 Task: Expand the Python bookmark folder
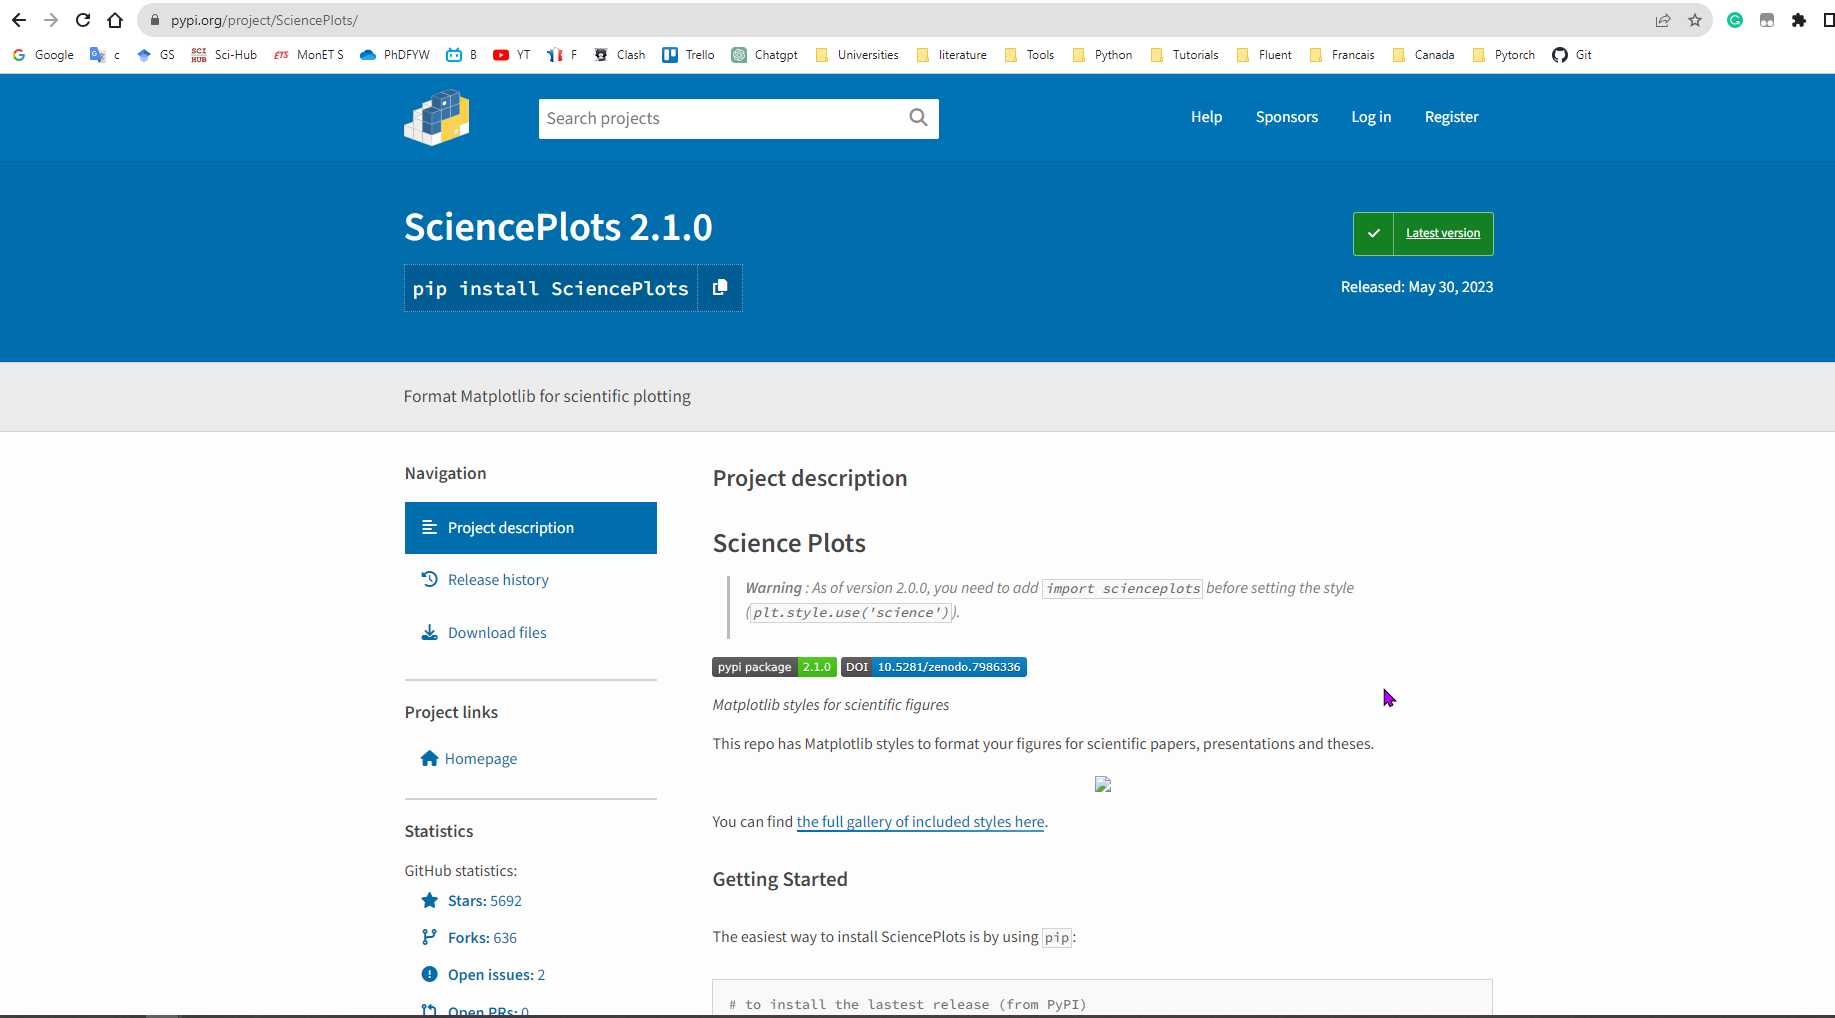pyautogui.click(x=1102, y=55)
